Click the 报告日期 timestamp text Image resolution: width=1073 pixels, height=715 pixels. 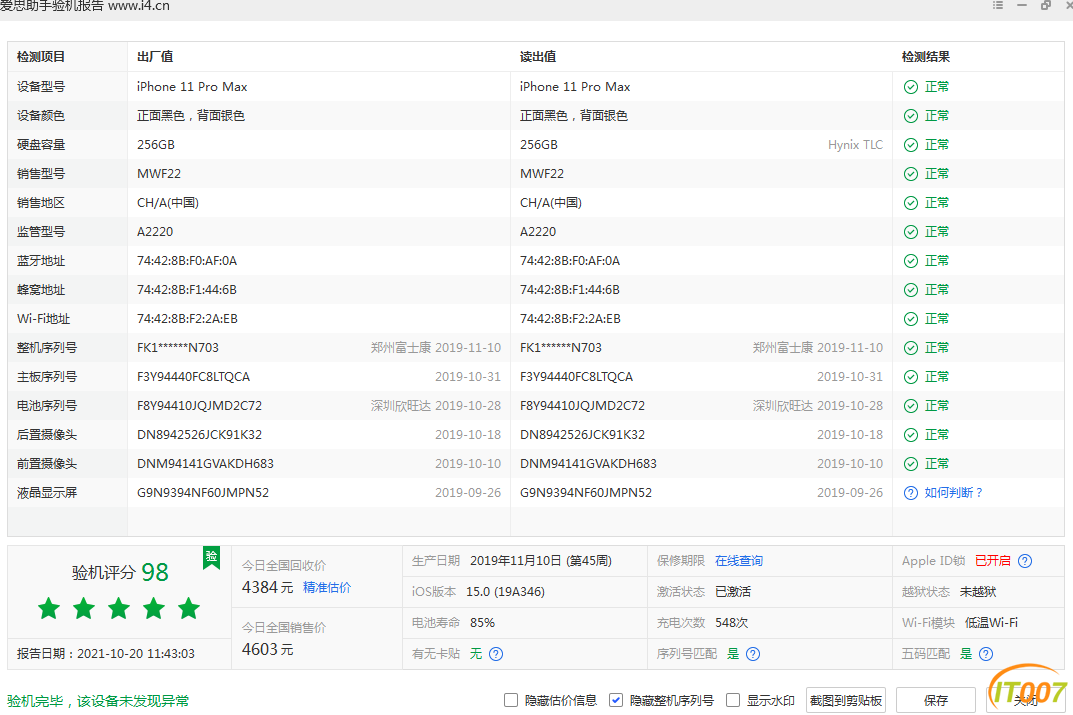(x=105, y=654)
